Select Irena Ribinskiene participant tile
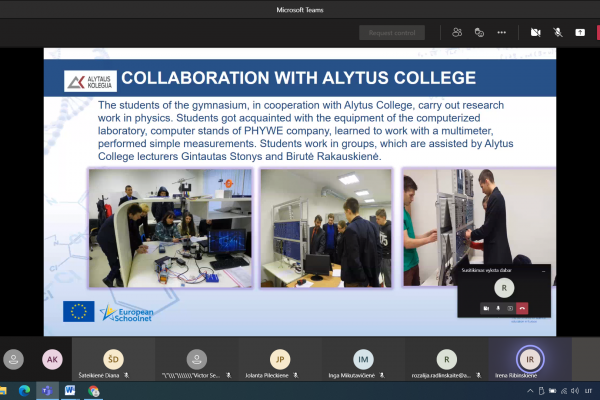Viewport: 600px width, 400px height. pyautogui.click(x=530, y=360)
